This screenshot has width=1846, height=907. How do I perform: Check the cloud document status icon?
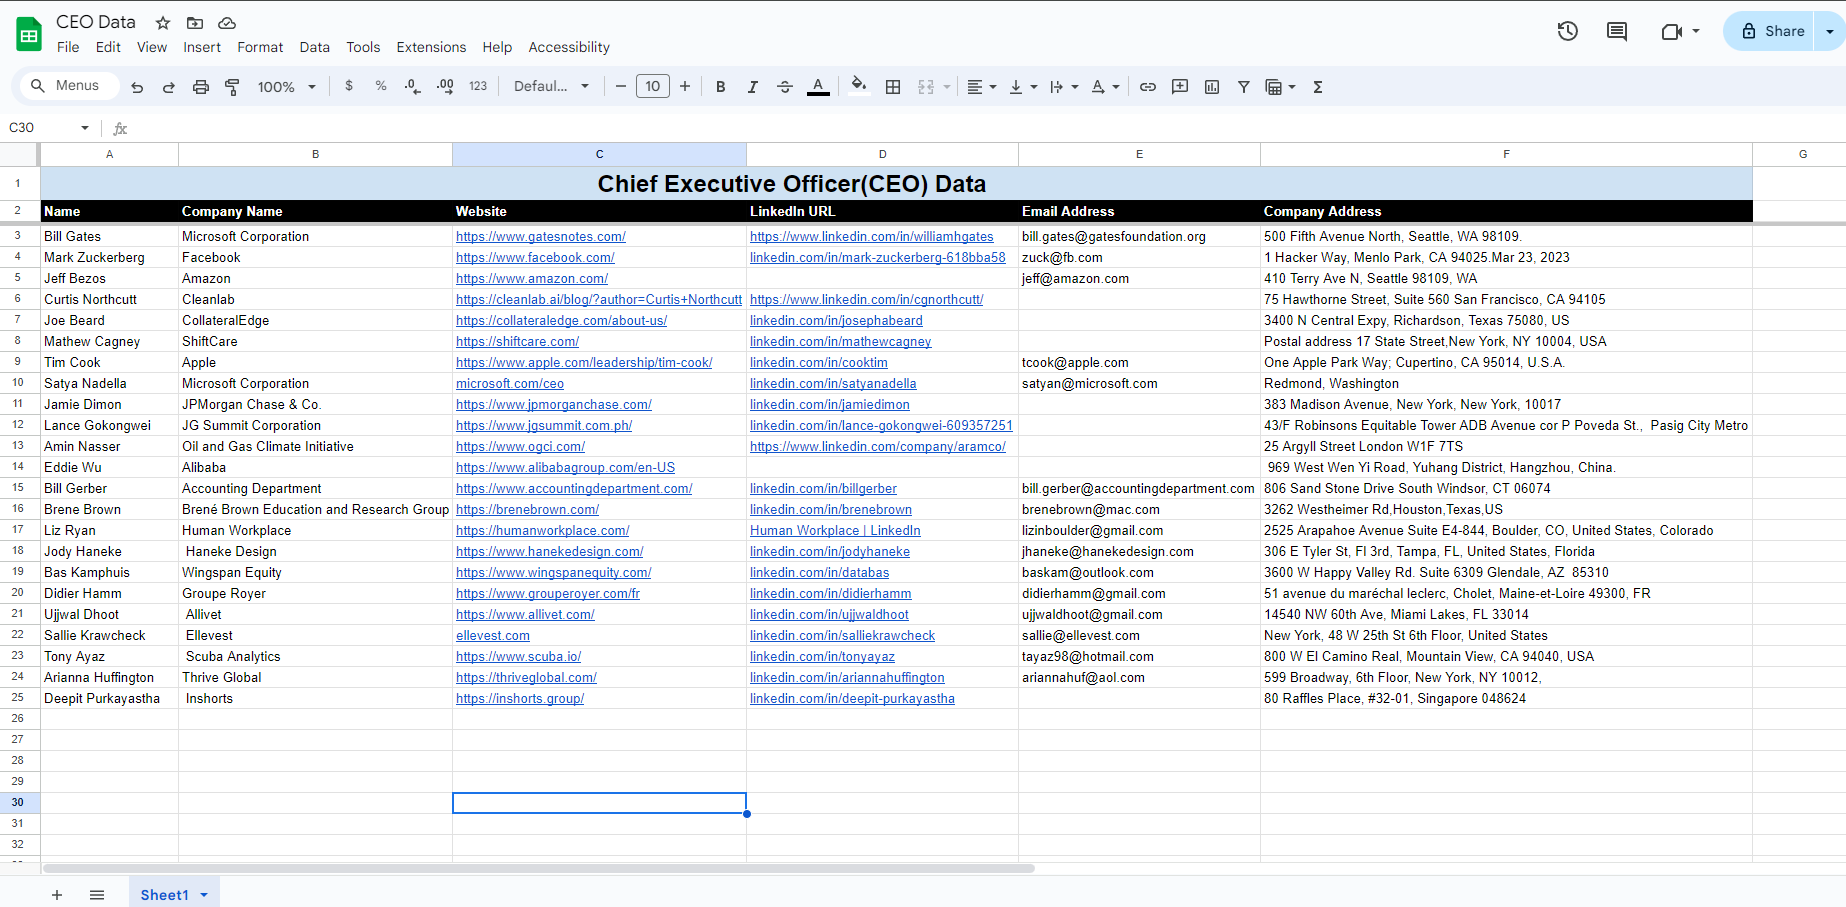227,23
